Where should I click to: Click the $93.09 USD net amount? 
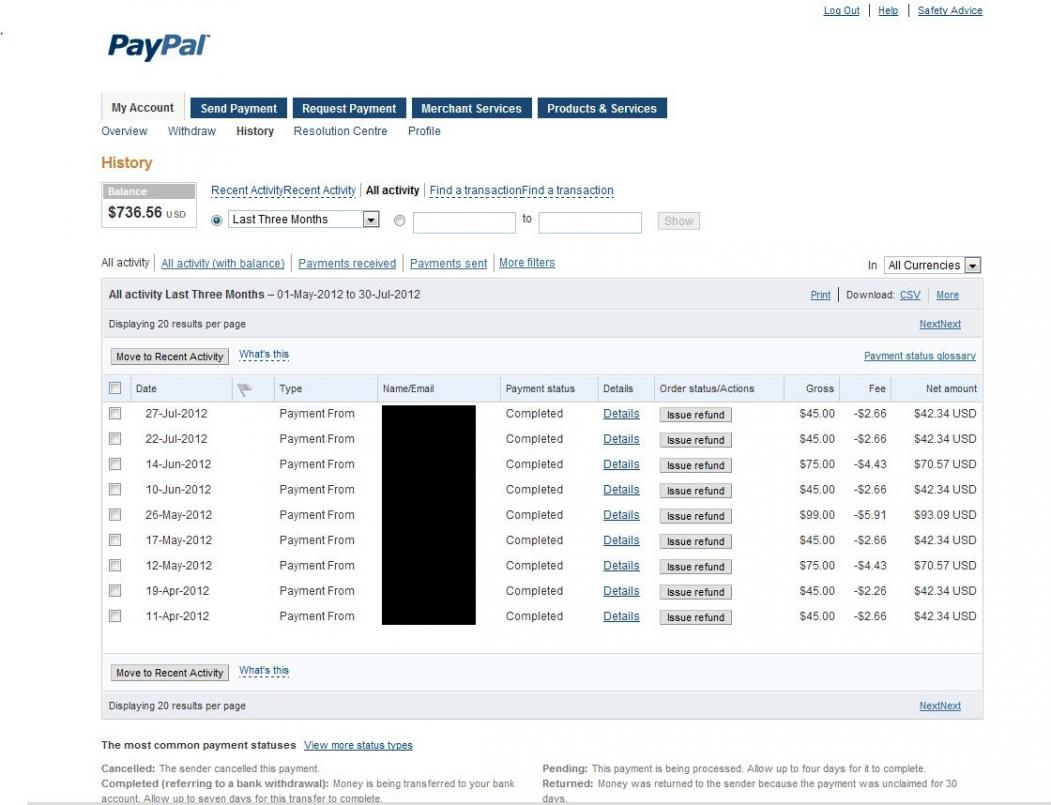point(945,515)
